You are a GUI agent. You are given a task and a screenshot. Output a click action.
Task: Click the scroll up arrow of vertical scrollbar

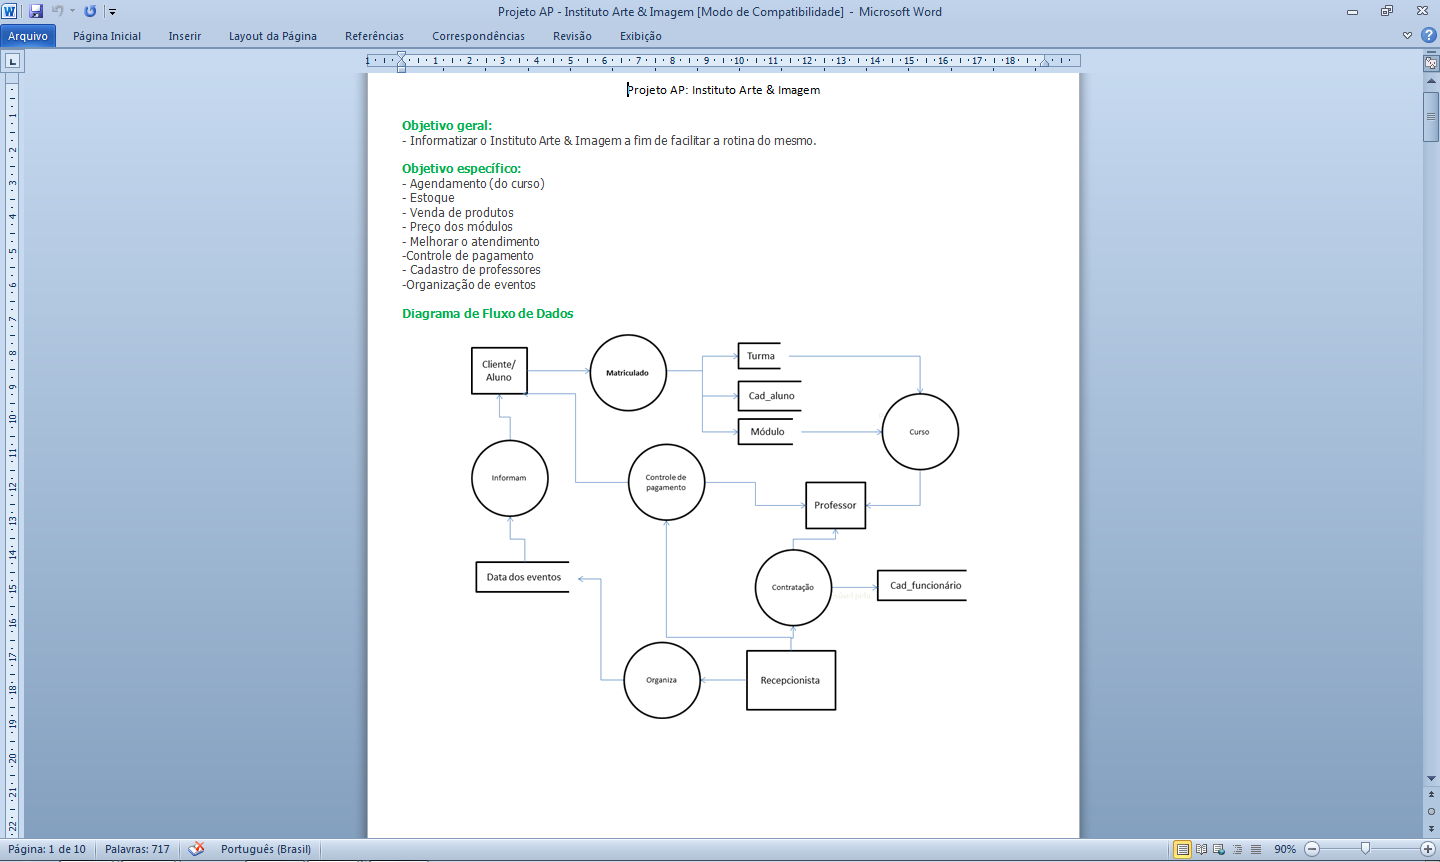(x=1431, y=81)
